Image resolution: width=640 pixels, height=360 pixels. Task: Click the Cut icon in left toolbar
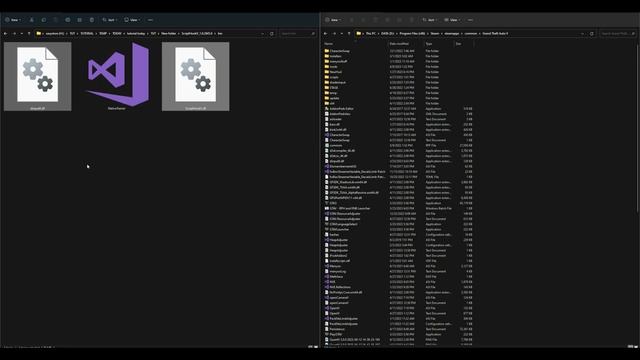[x=31, y=20]
